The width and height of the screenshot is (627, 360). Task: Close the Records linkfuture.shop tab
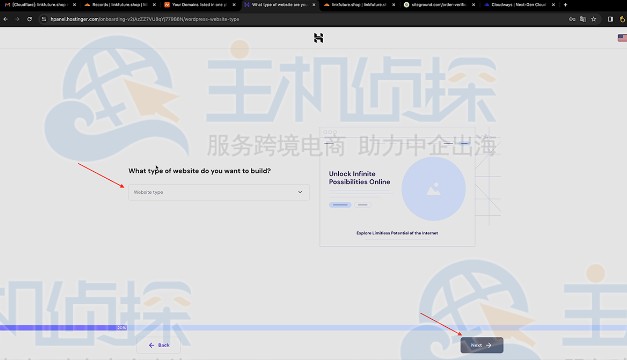click(154, 5)
